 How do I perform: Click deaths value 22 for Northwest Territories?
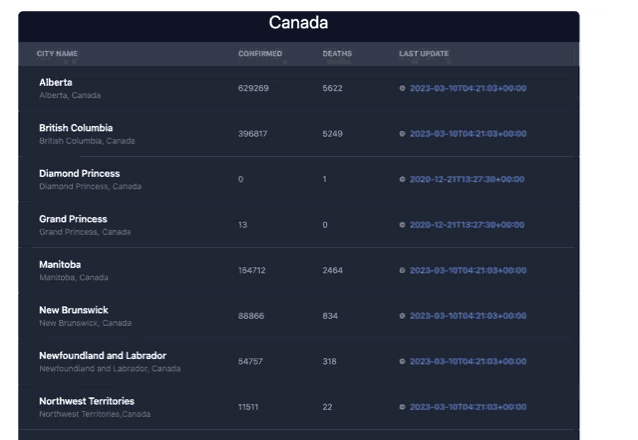pos(327,407)
